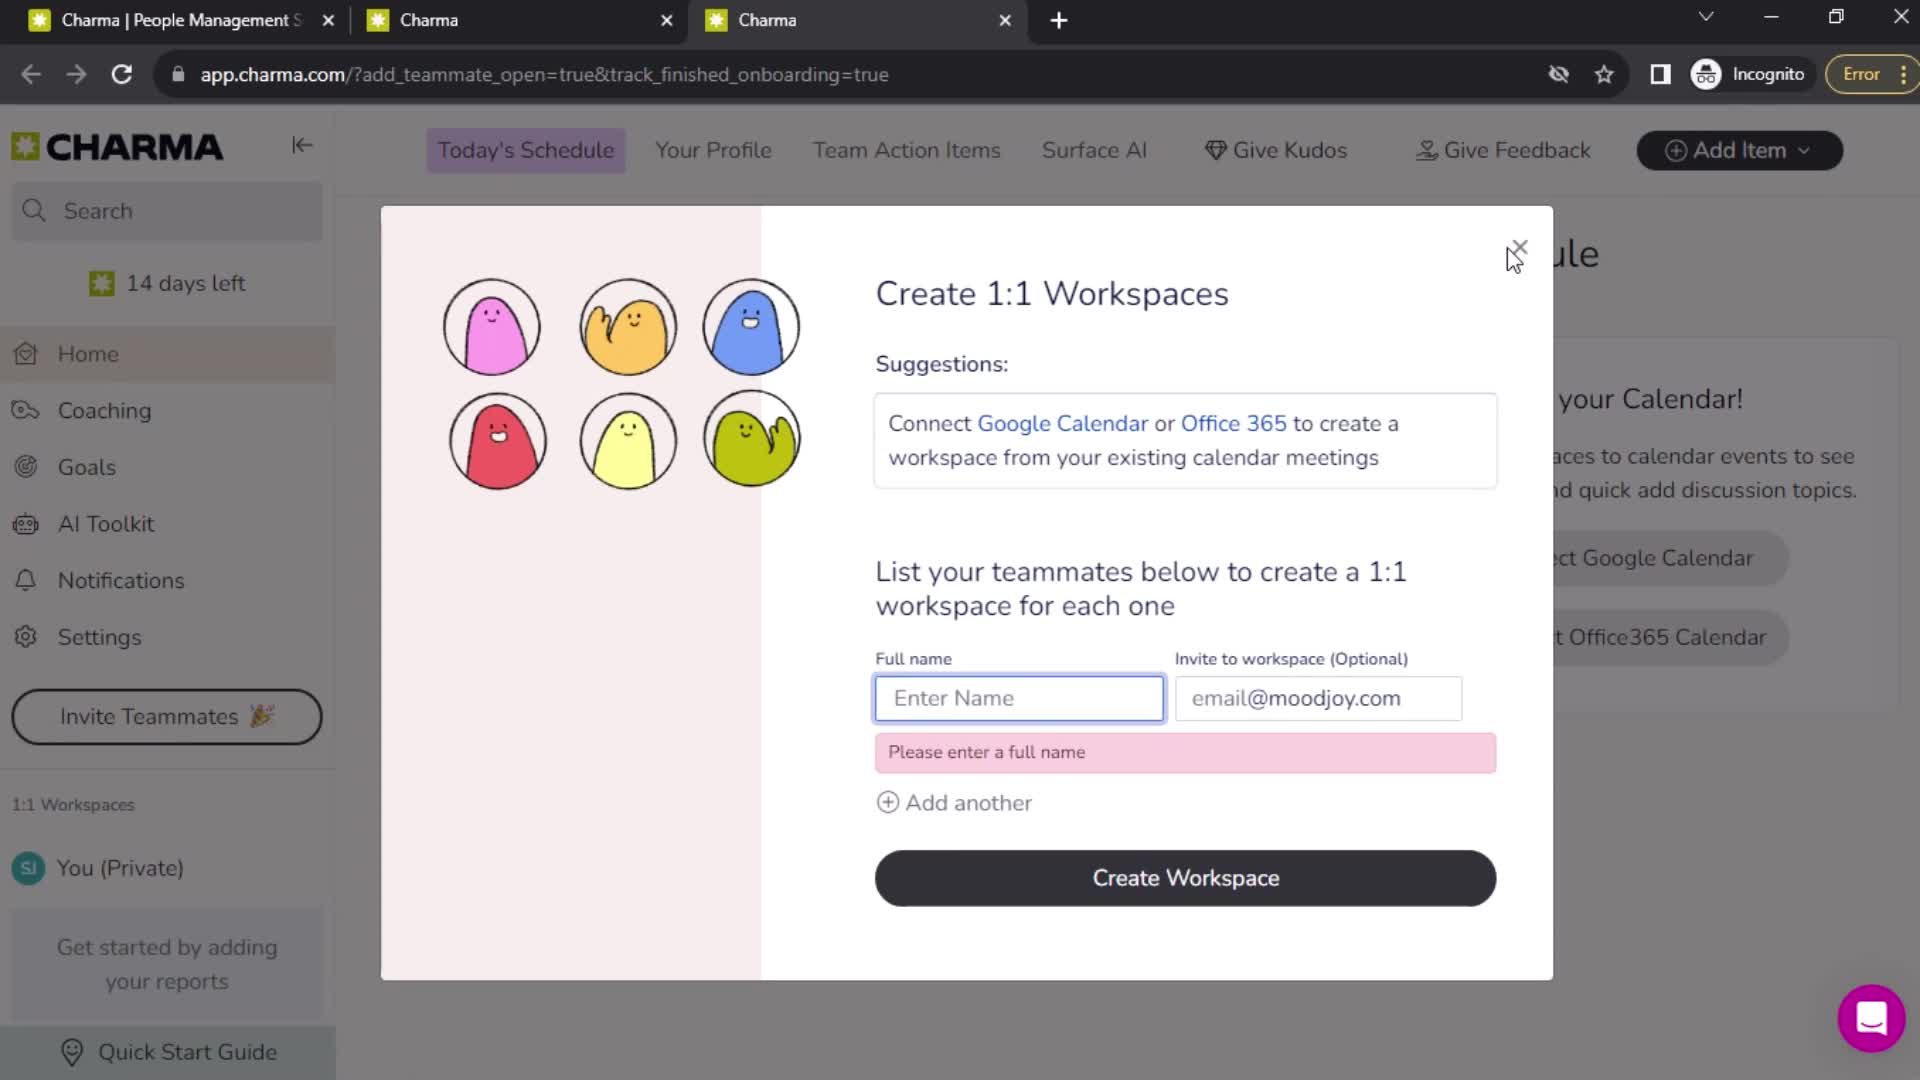Select the Today's Schedule tab
The width and height of the screenshot is (1920, 1080).
pos(527,149)
